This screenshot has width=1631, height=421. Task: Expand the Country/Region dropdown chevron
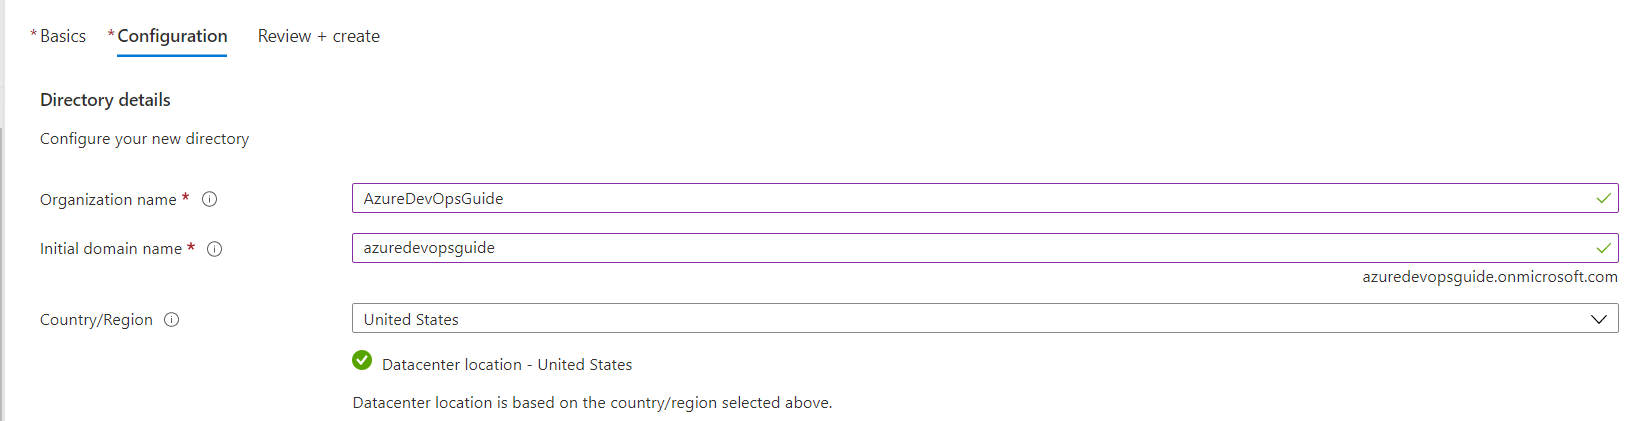tap(1598, 319)
